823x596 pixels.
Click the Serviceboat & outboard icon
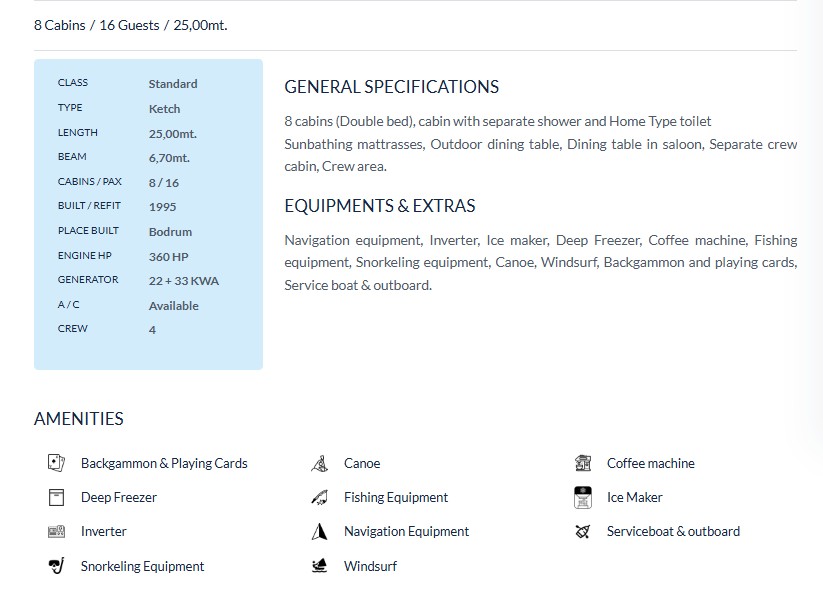point(583,531)
